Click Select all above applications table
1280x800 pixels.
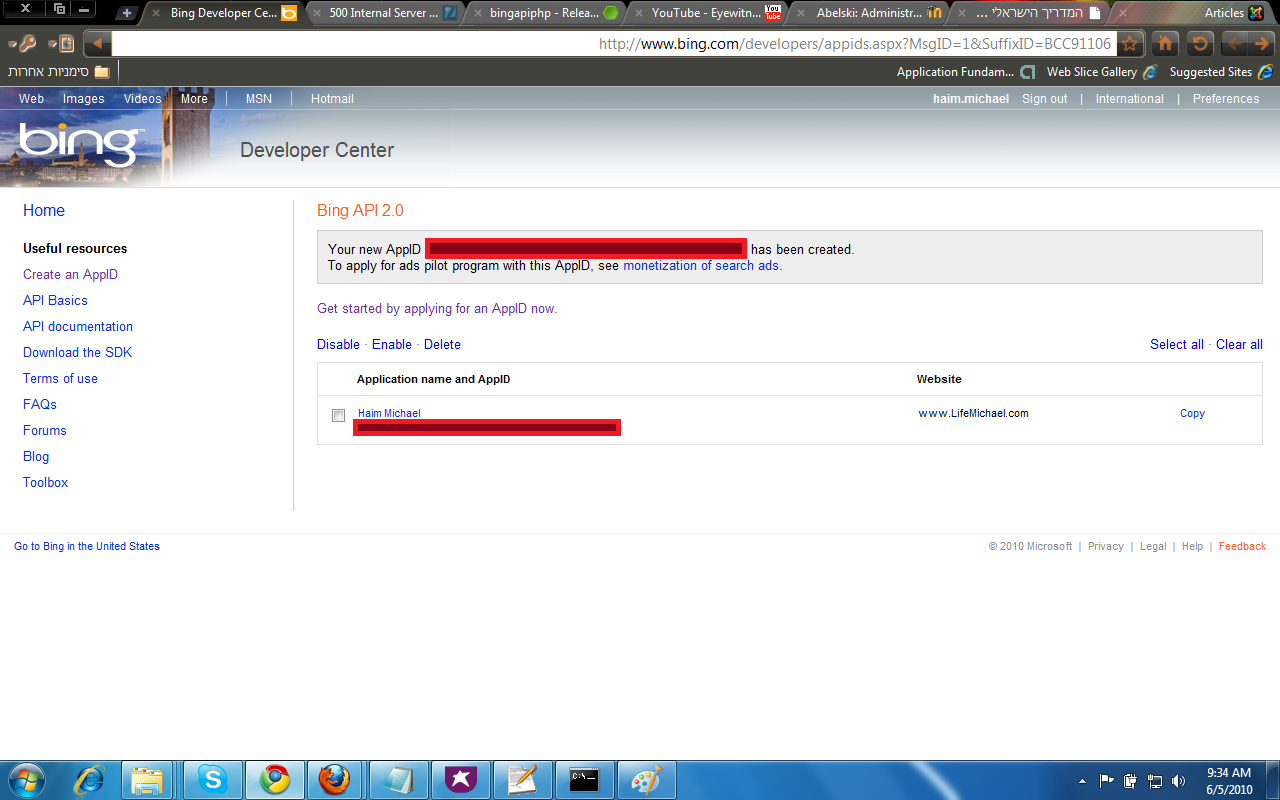pyautogui.click(x=1176, y=344)
